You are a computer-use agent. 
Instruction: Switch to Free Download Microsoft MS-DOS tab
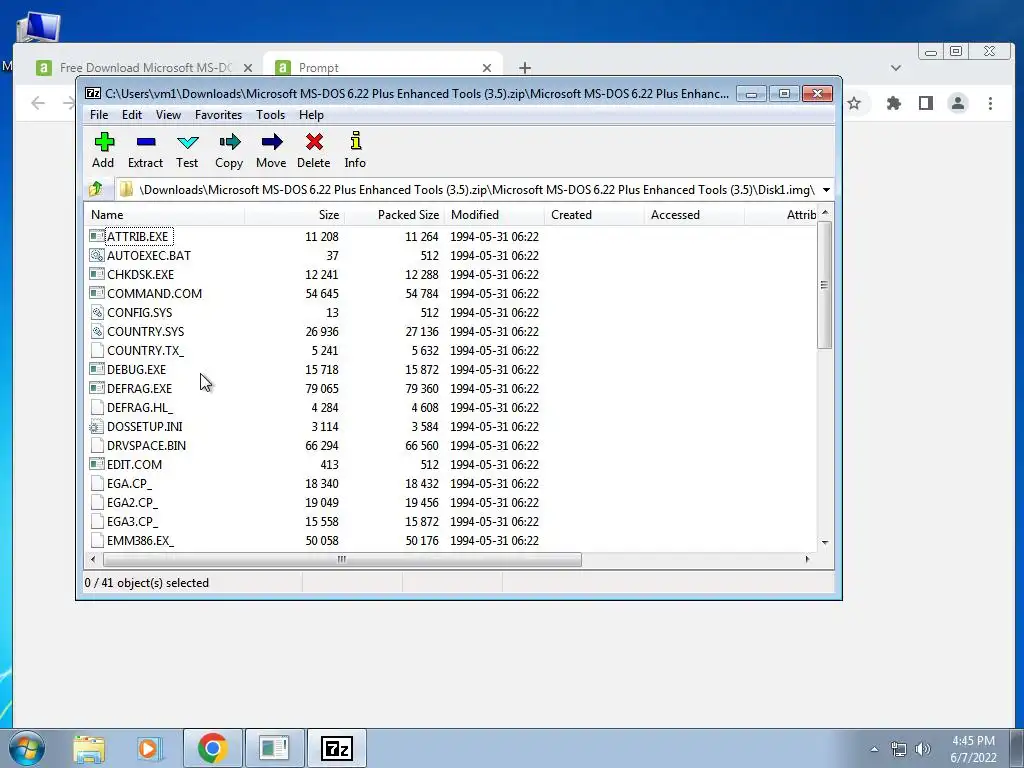coord(144,68)
